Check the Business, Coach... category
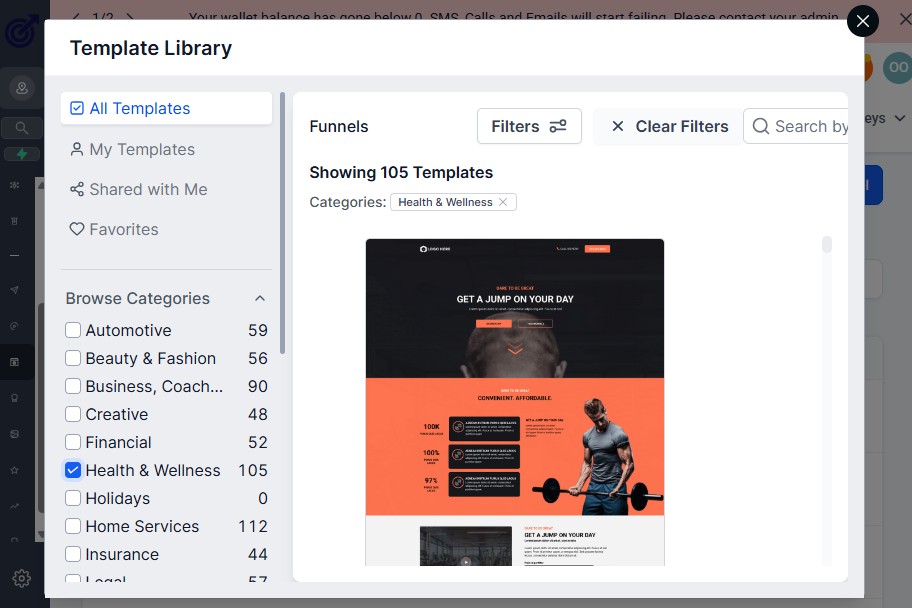The image size is (912, 608). (x=73, y=386)
